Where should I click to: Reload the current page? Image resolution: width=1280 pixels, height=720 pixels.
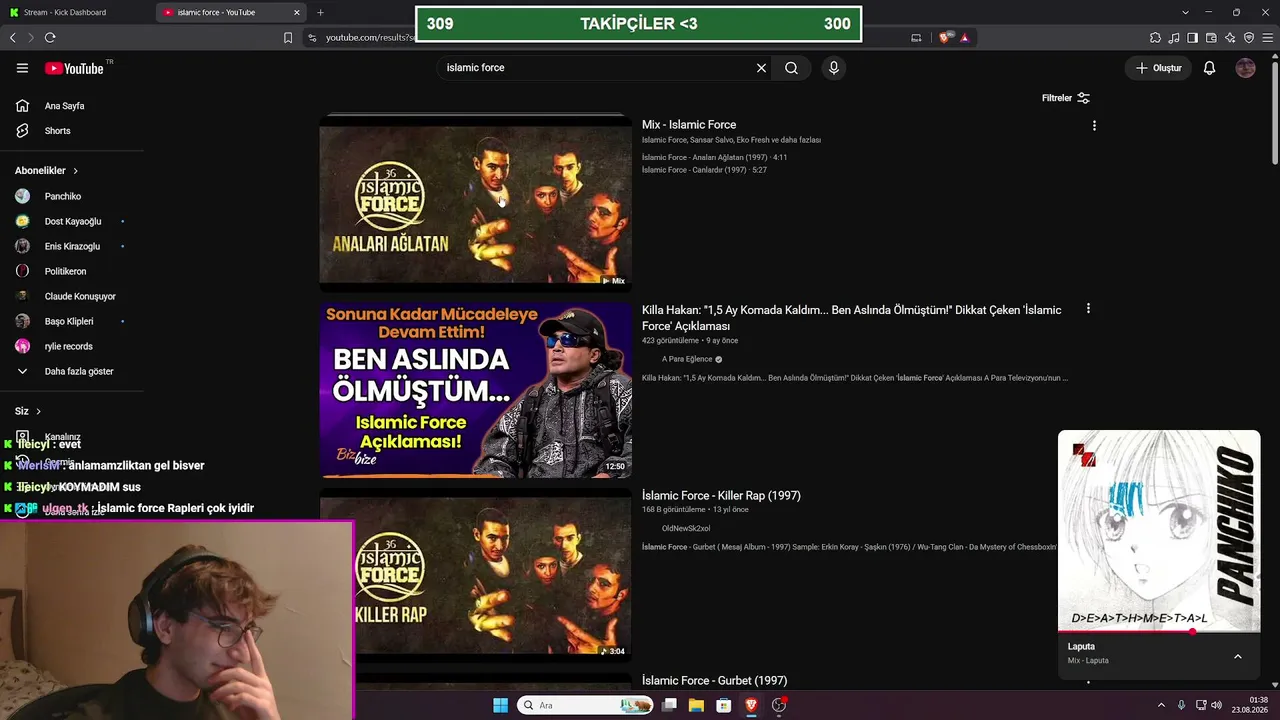[50, 38]
